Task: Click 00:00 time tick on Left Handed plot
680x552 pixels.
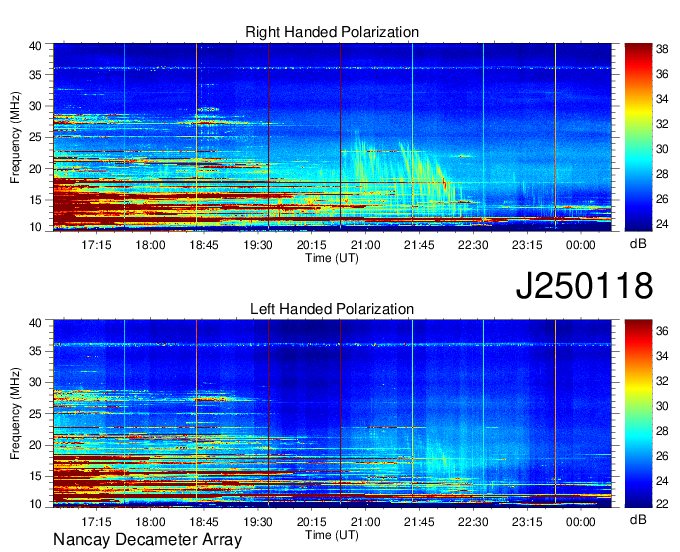Action: [581, 522]
